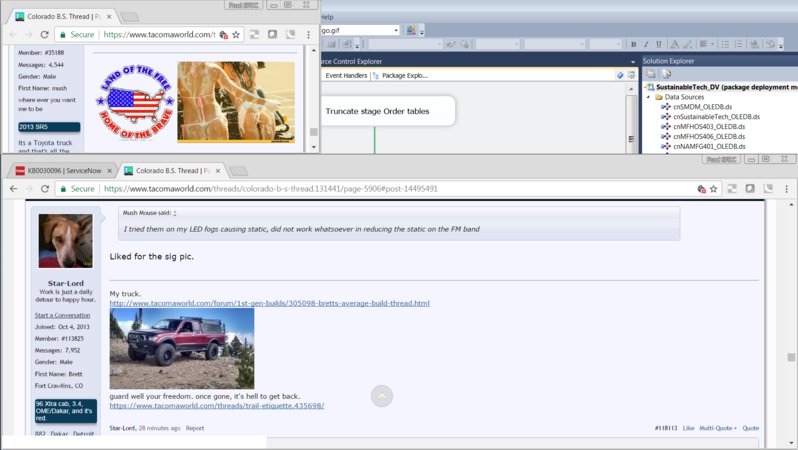
Task: Click the colorful icon beside go.gif dropdown
Action: 411,30
